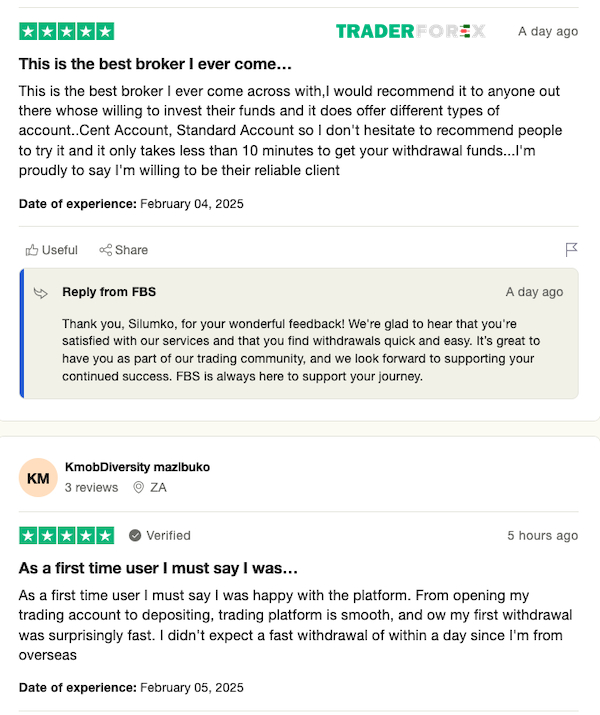The height and width of the screenshot is (715, 600).
Task: Click the 'Reply from FBS' heading
Action: click(109, 292)
